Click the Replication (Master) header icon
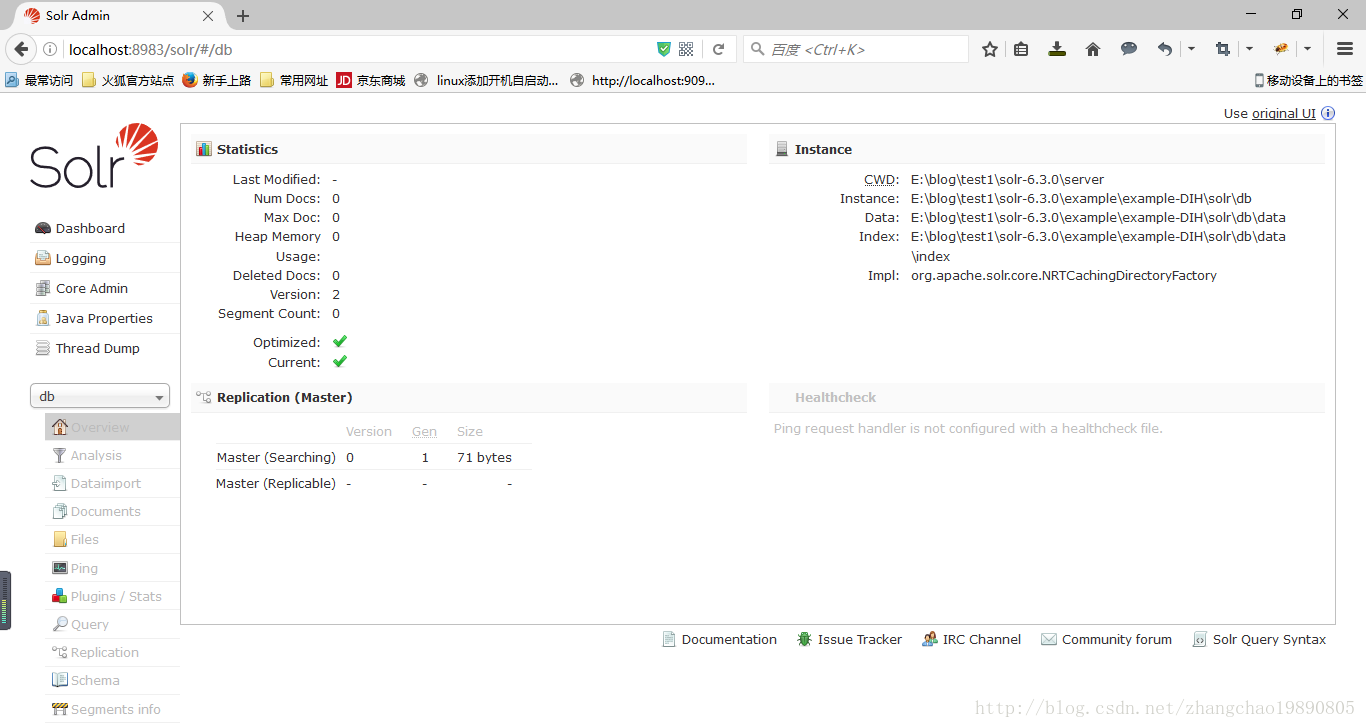 click(204, 397)
